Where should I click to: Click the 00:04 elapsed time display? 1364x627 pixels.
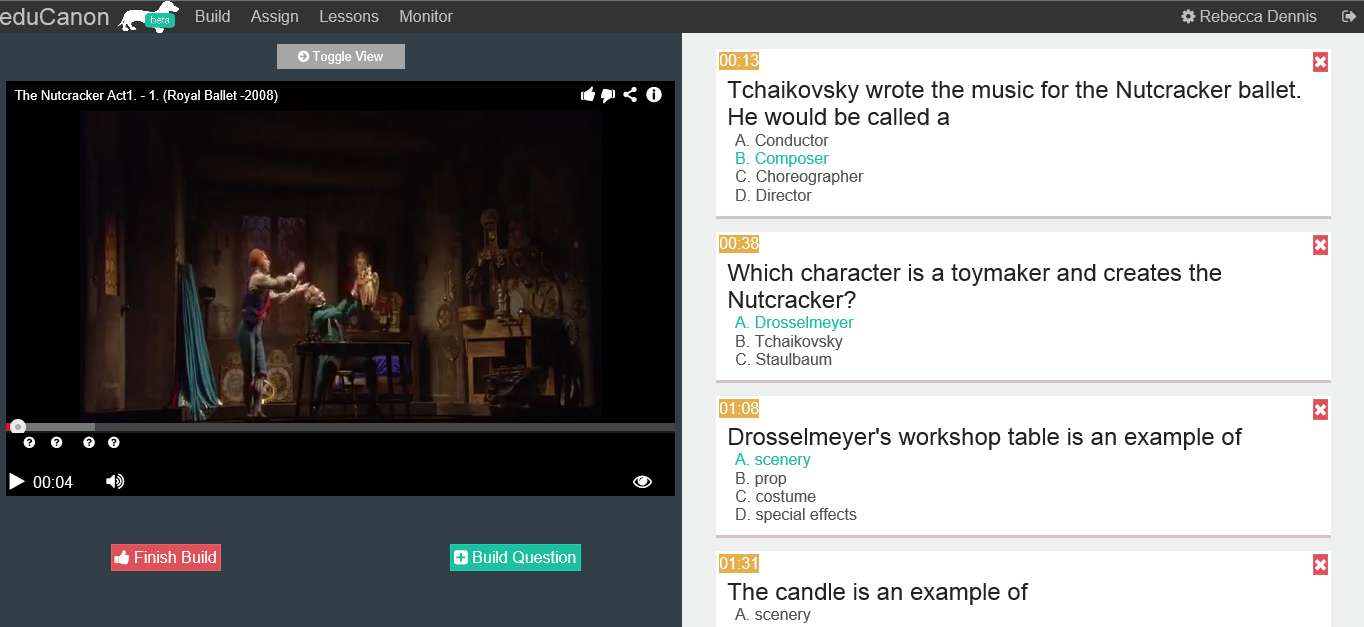53,482
